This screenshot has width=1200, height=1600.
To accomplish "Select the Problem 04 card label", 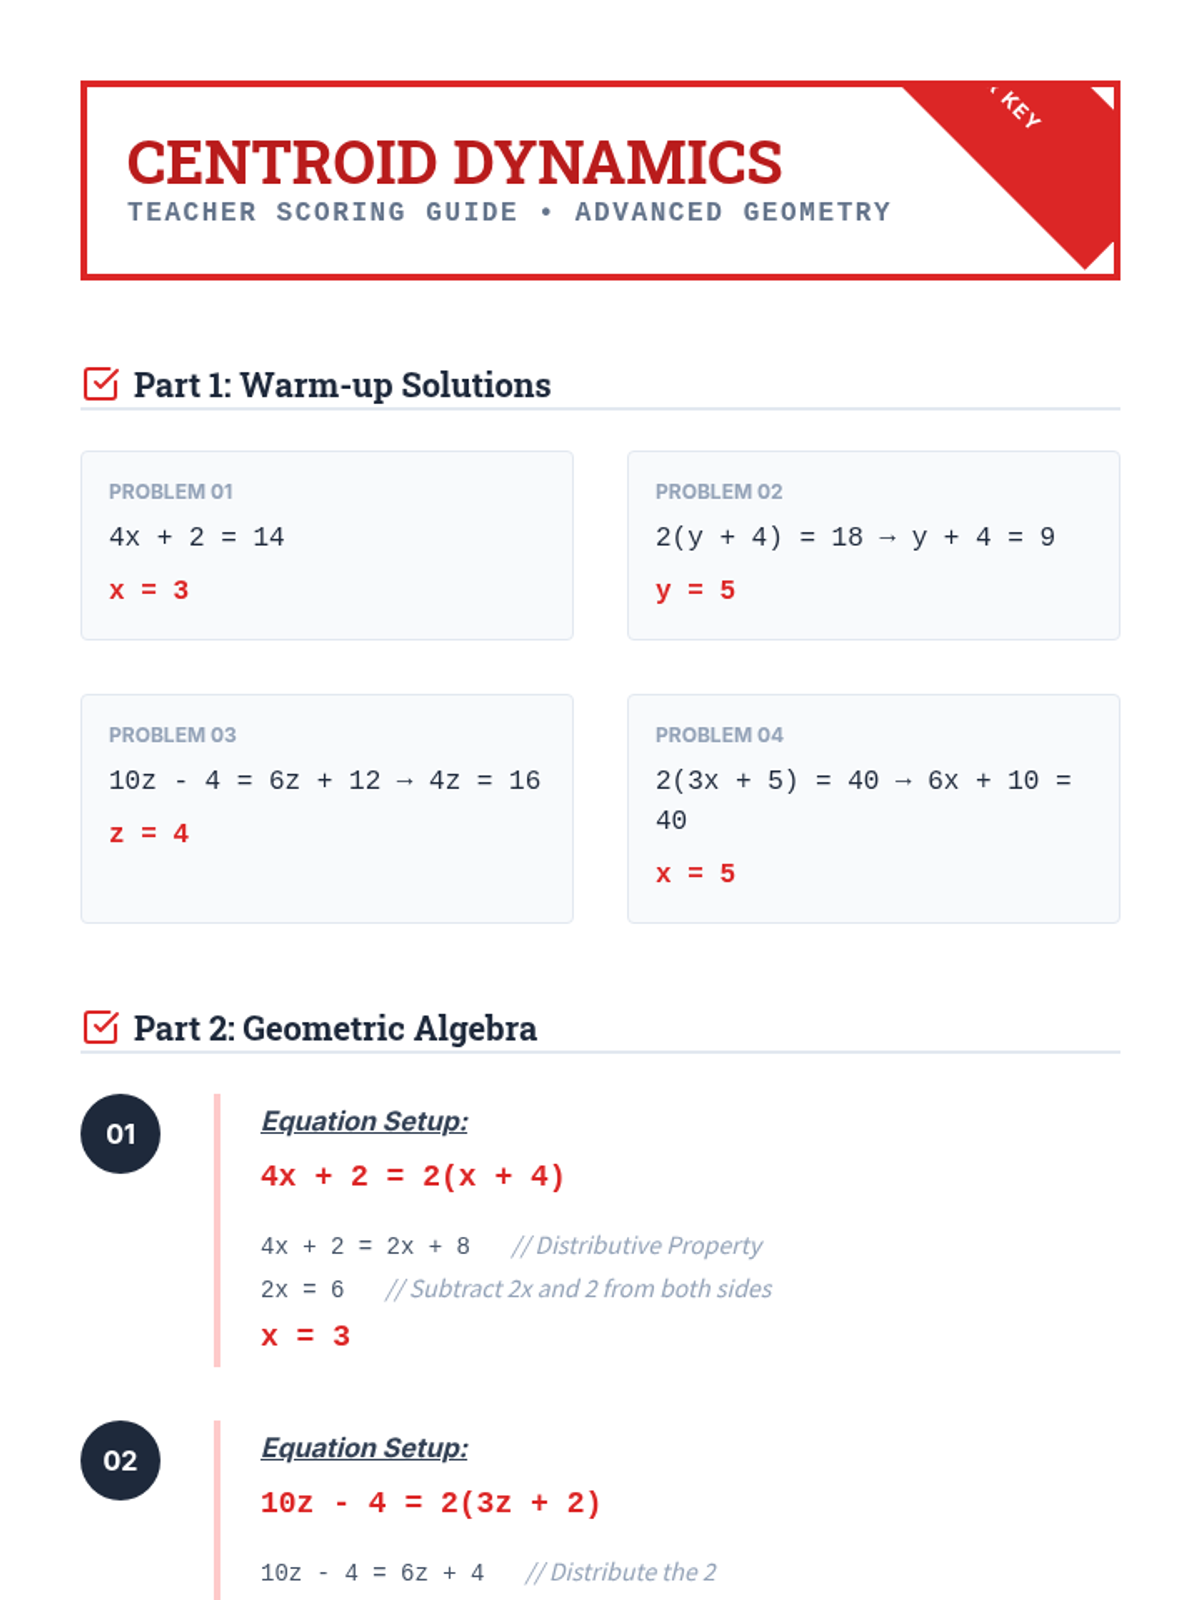I will 719,735.
